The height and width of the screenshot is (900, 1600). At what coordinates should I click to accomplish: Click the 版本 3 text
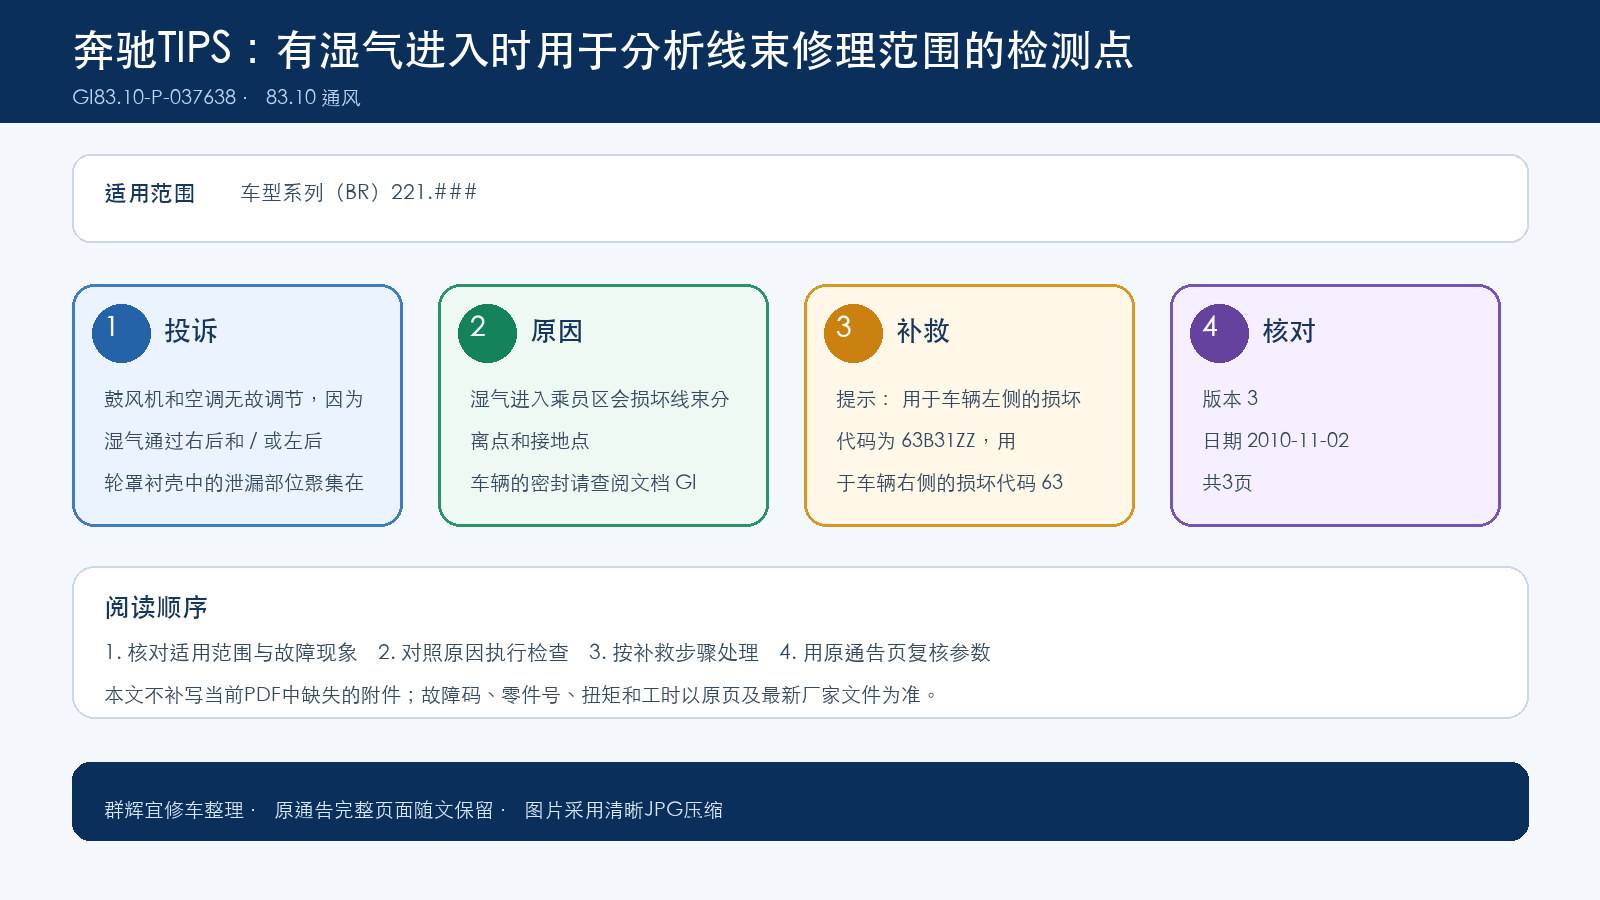(x=1230, y=399)
